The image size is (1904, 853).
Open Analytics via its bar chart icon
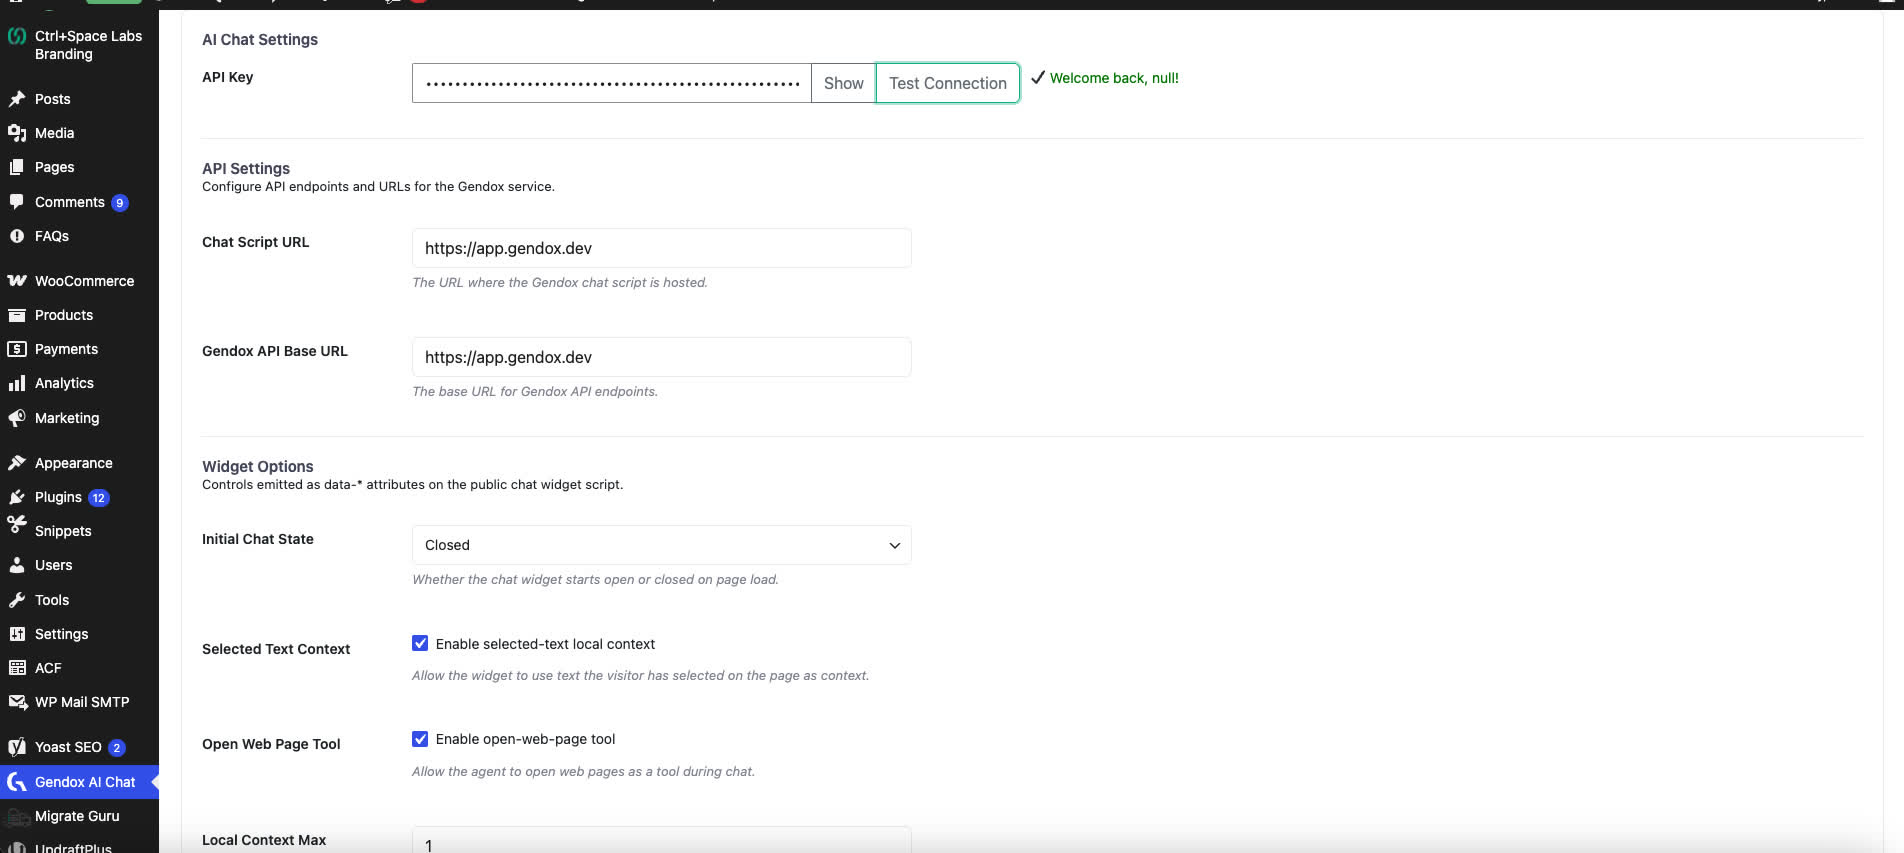[17, 383]
